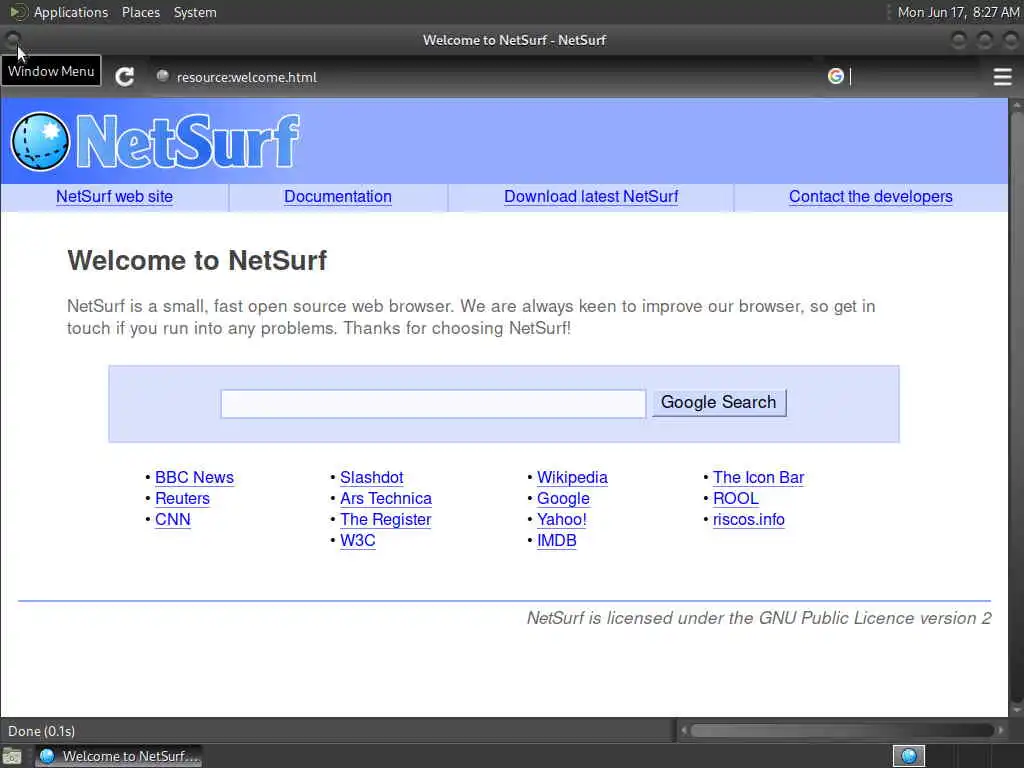The width and height of the screenshot is (1024, 768).
Task: Open the System menu
Action: click(x=195, y=12)
